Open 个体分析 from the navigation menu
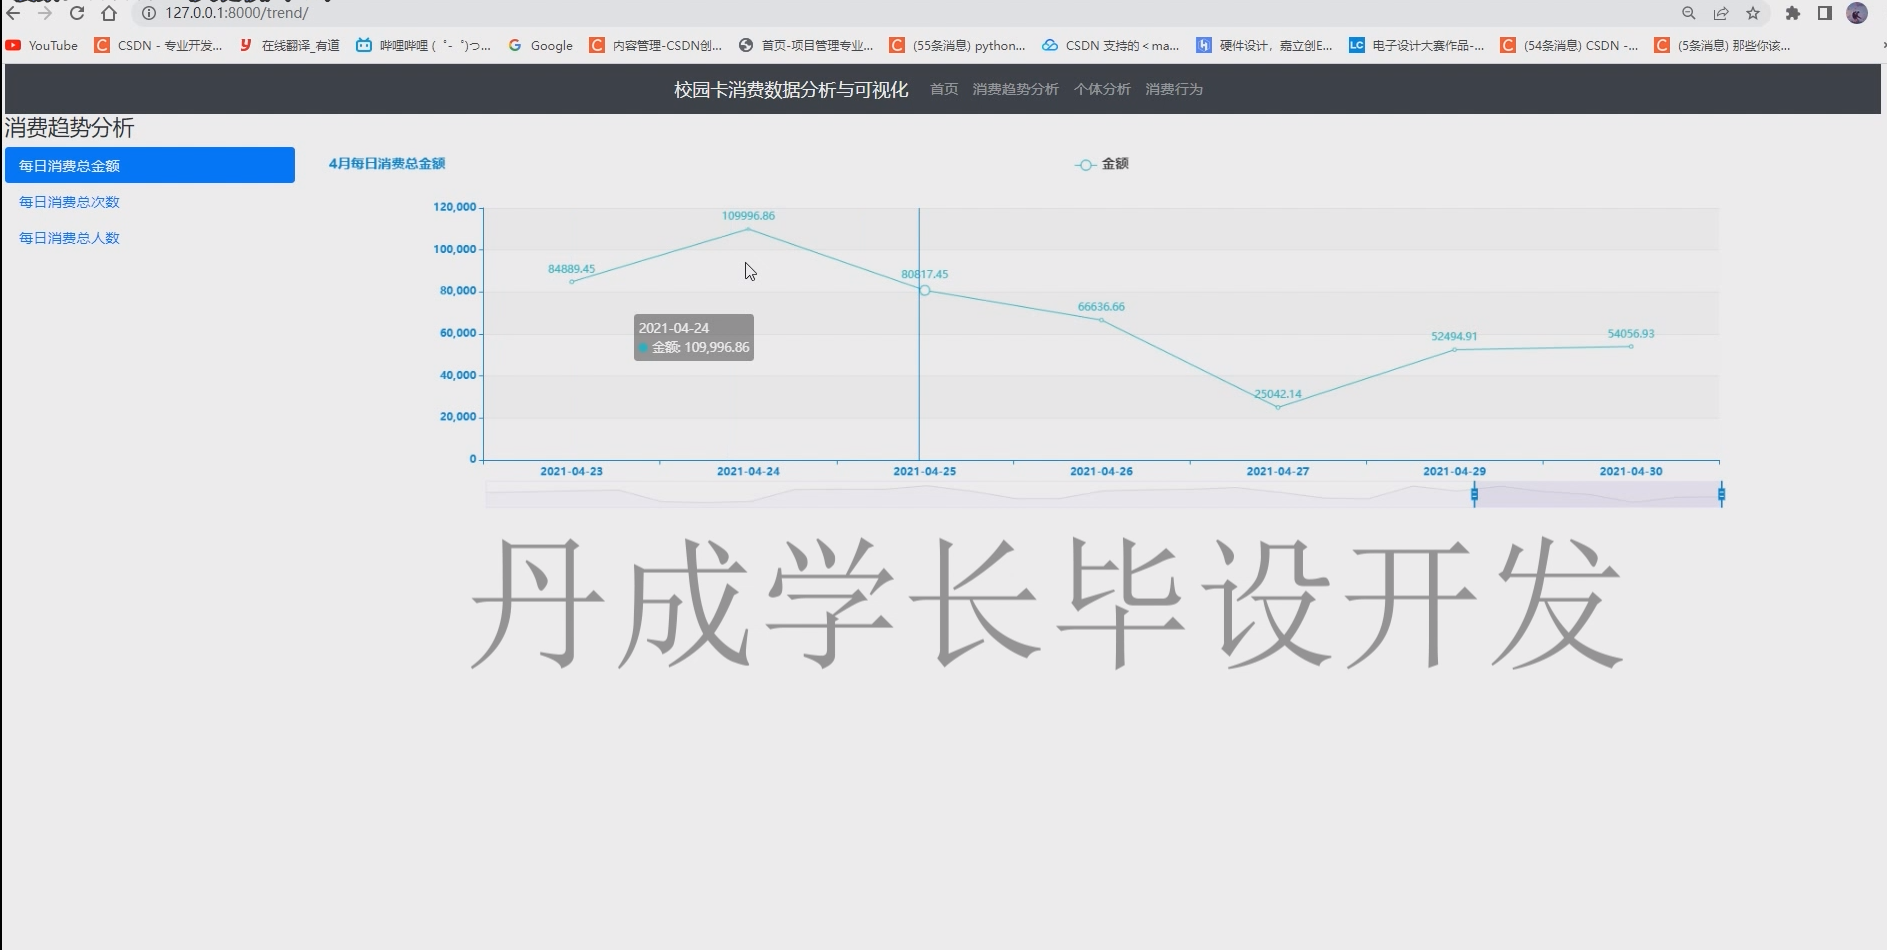The image size is (1887, 950). 1102,89
